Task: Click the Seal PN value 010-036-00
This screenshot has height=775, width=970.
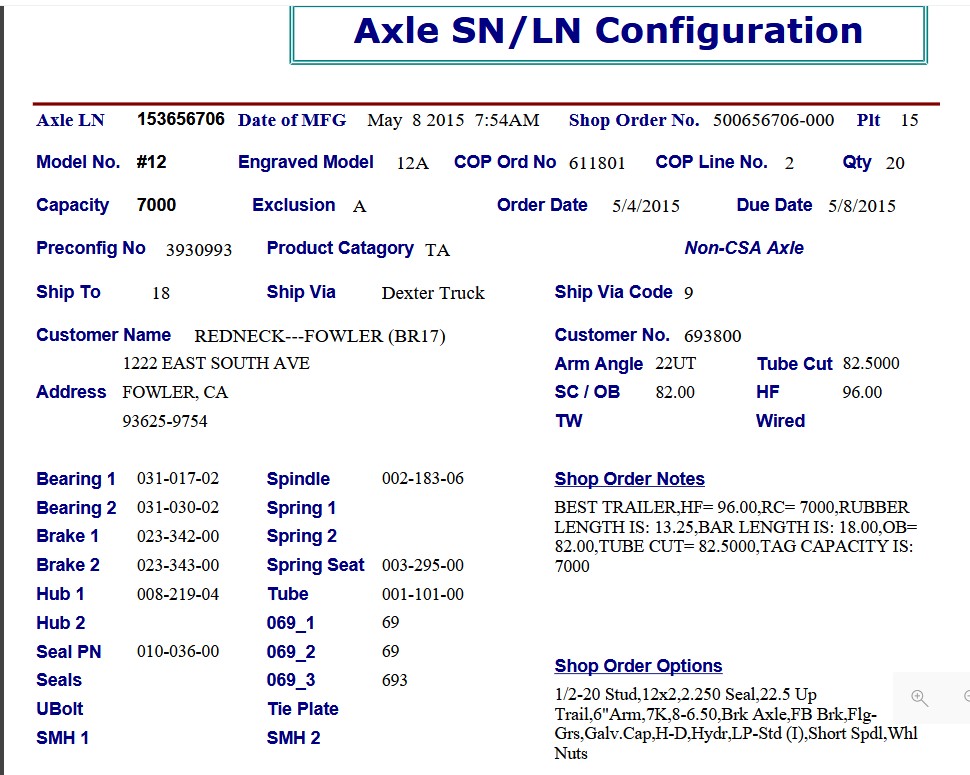Action: pos(178,652)
